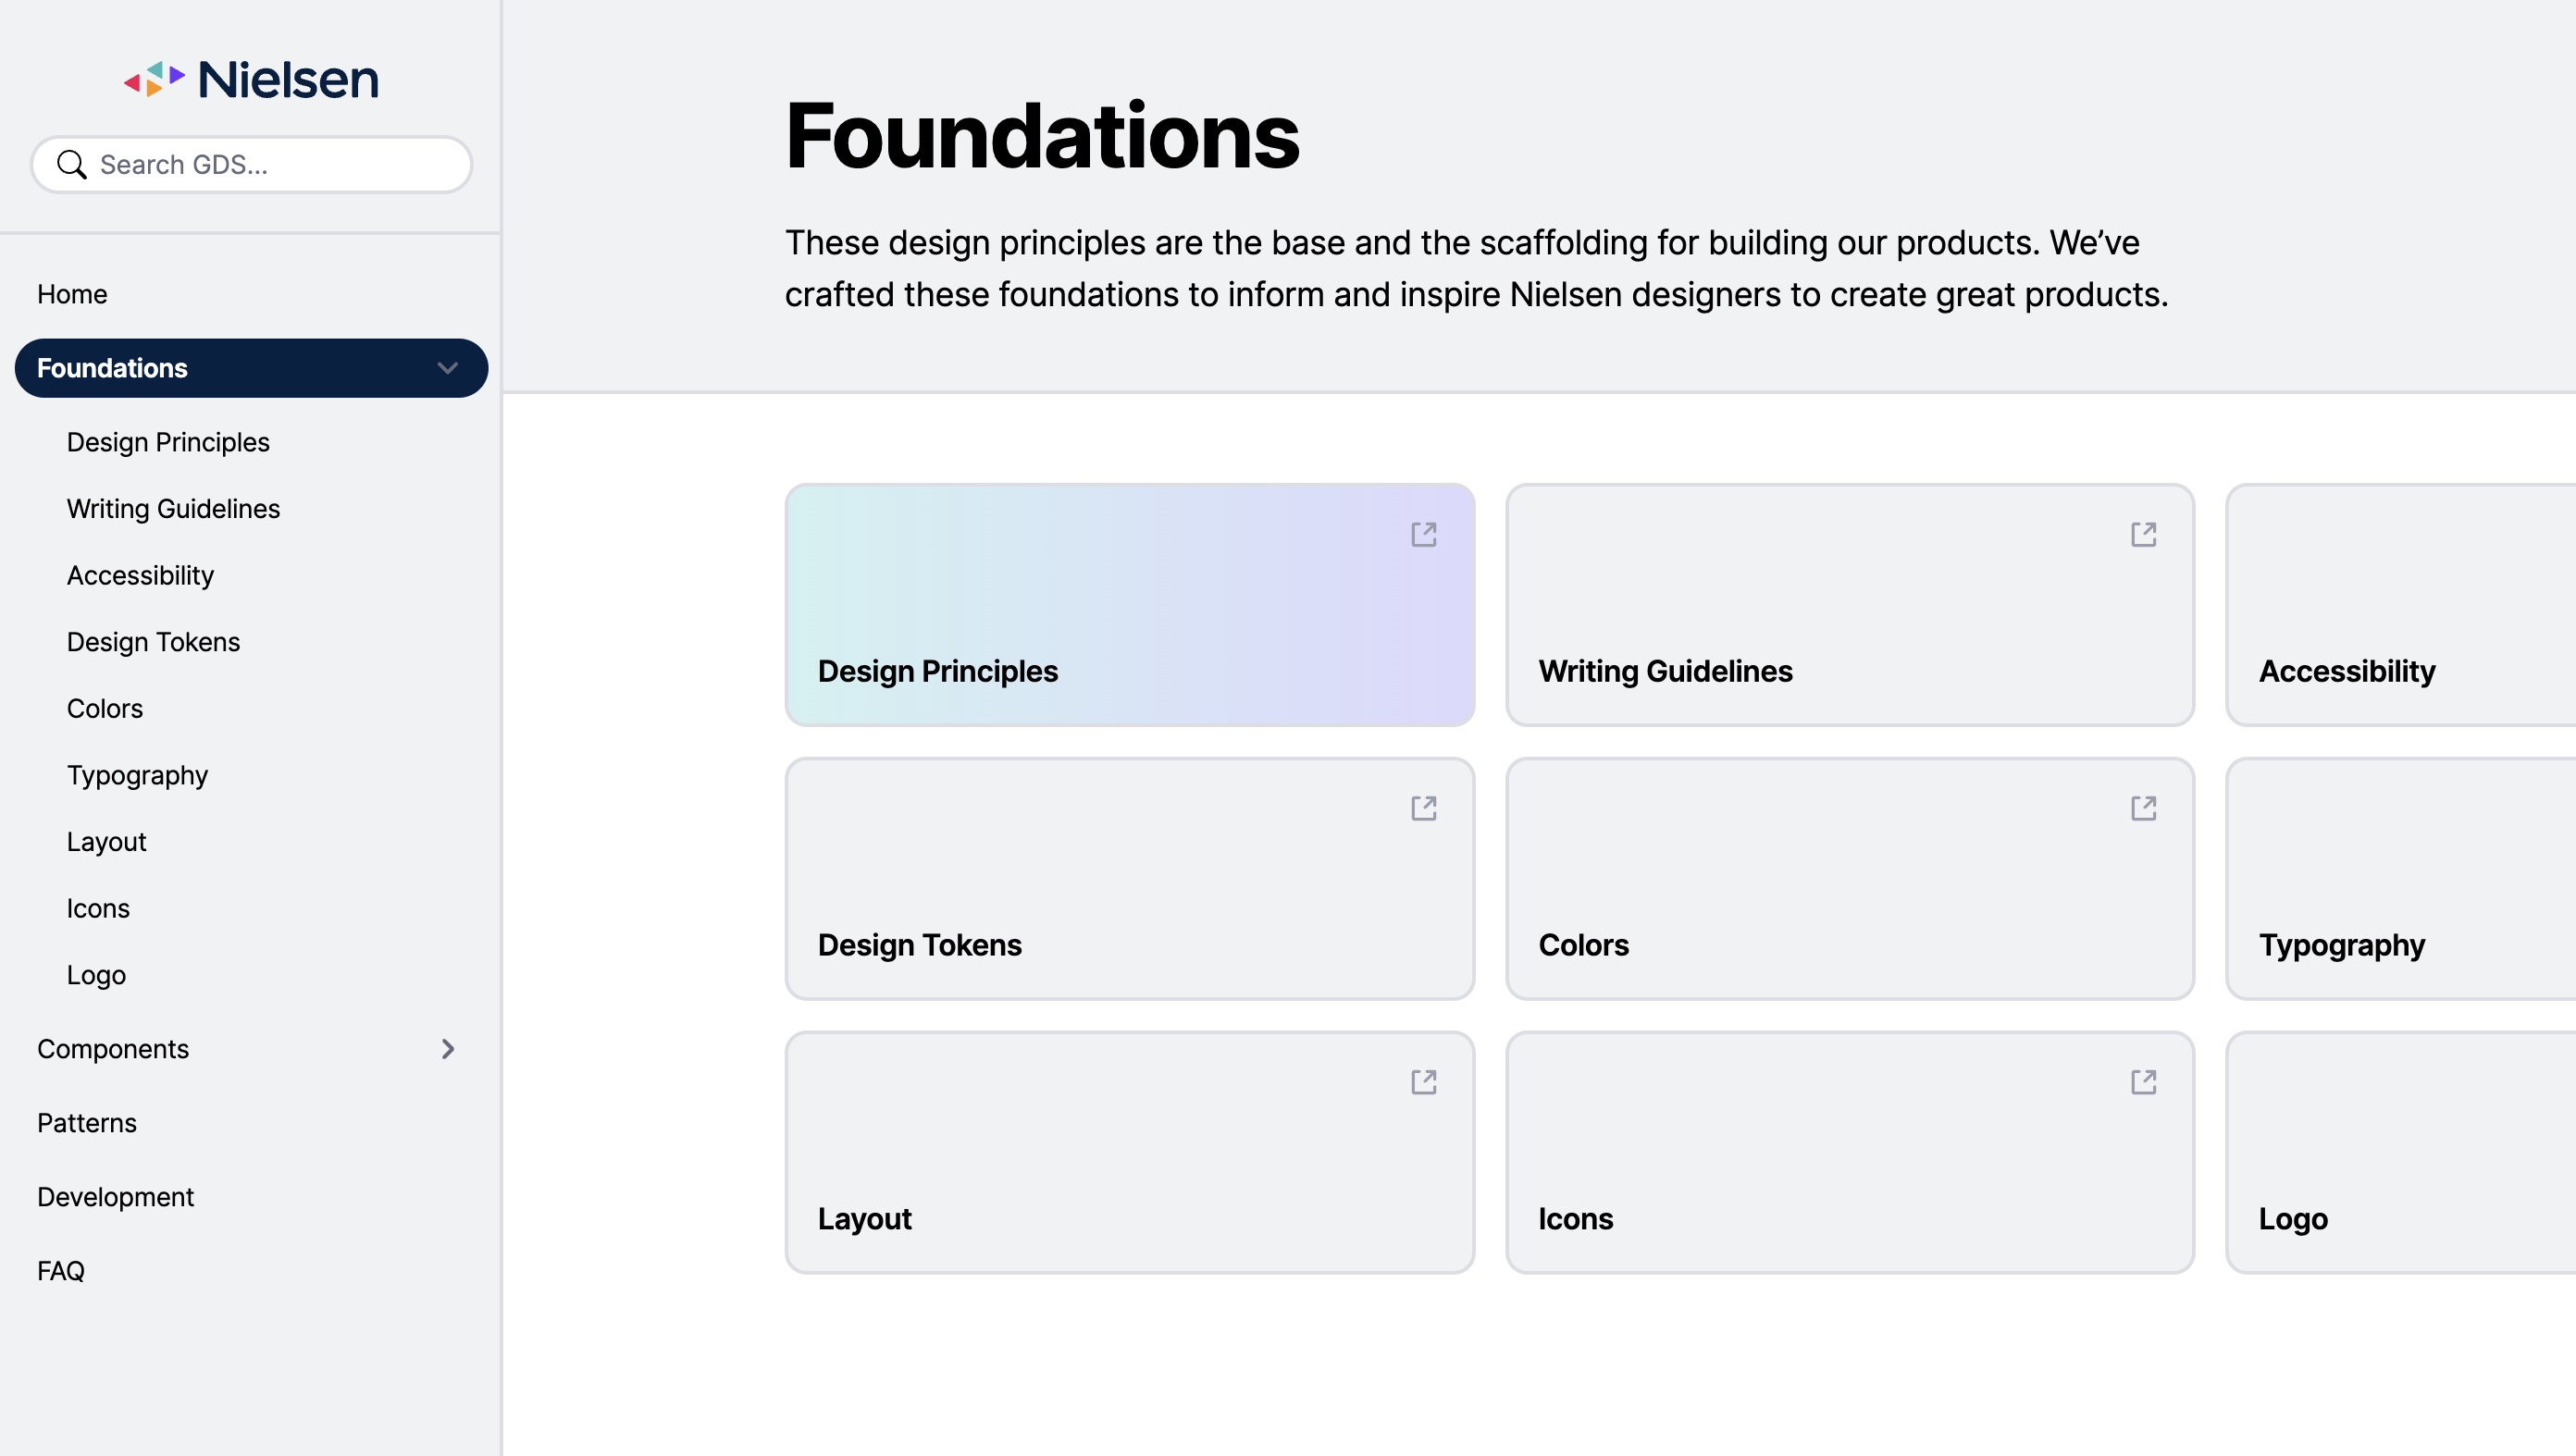The image size is (2576, 1456).
Task: Select Foundations in the sidebar navigation
Action: pos(112,368)
